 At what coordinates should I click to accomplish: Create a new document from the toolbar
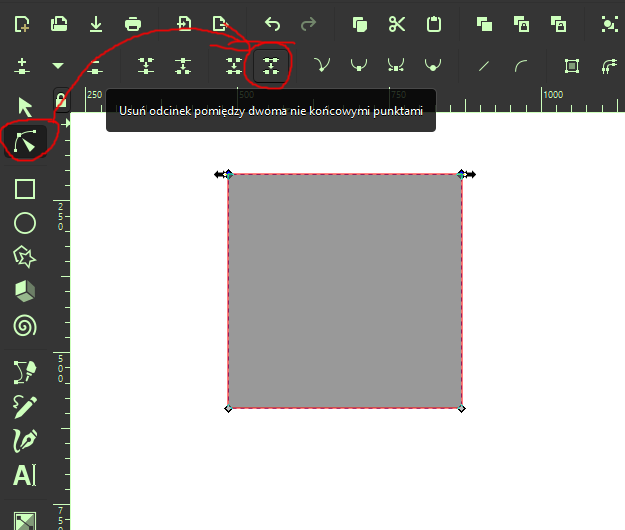[x=22, y=24]
